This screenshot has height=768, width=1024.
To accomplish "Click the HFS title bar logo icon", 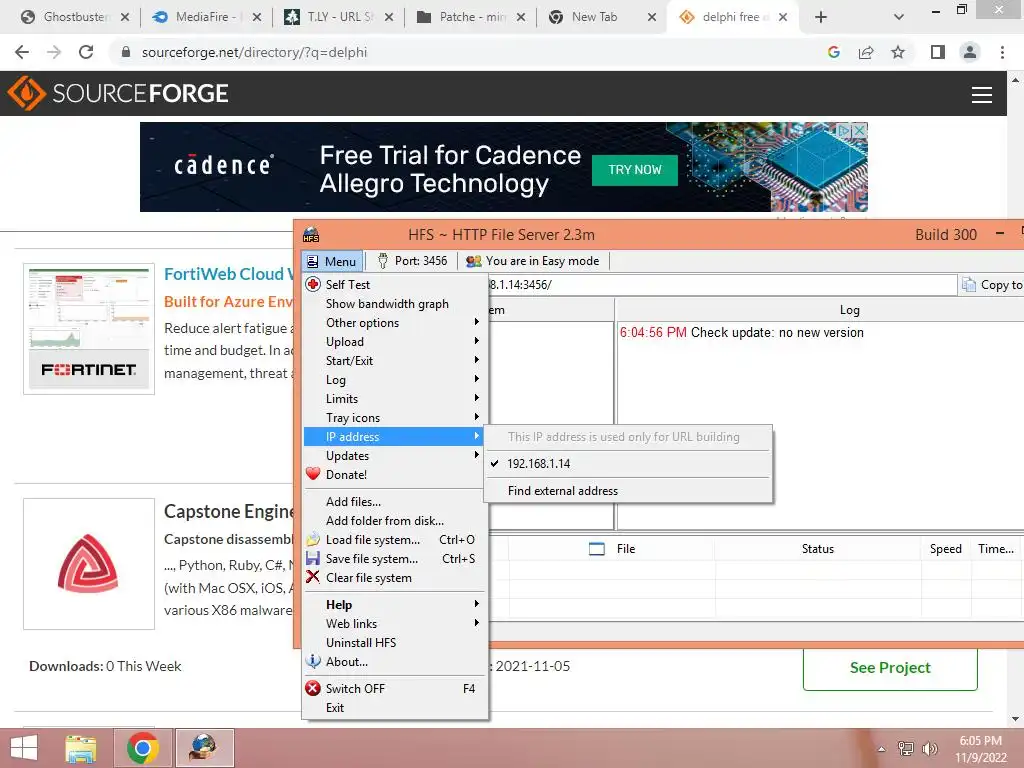I will pos(312,234).
